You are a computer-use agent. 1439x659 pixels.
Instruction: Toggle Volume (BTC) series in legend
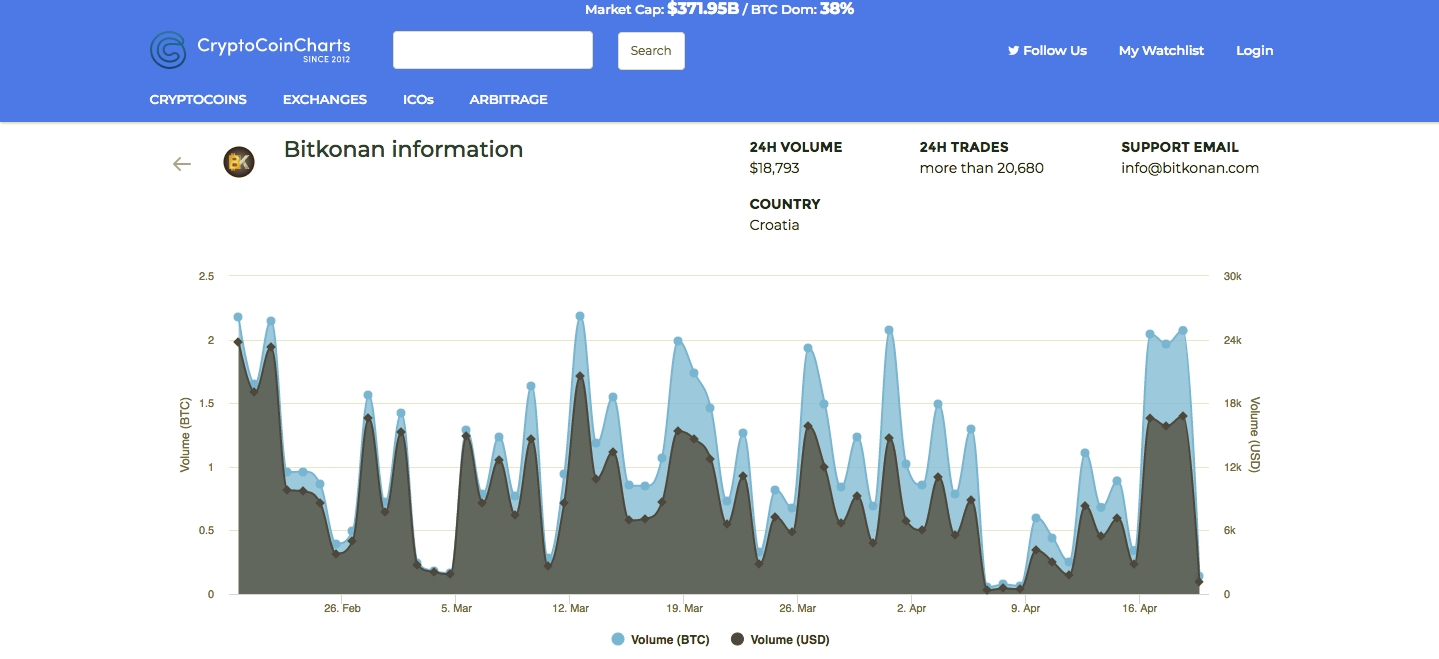pos(660,640)
